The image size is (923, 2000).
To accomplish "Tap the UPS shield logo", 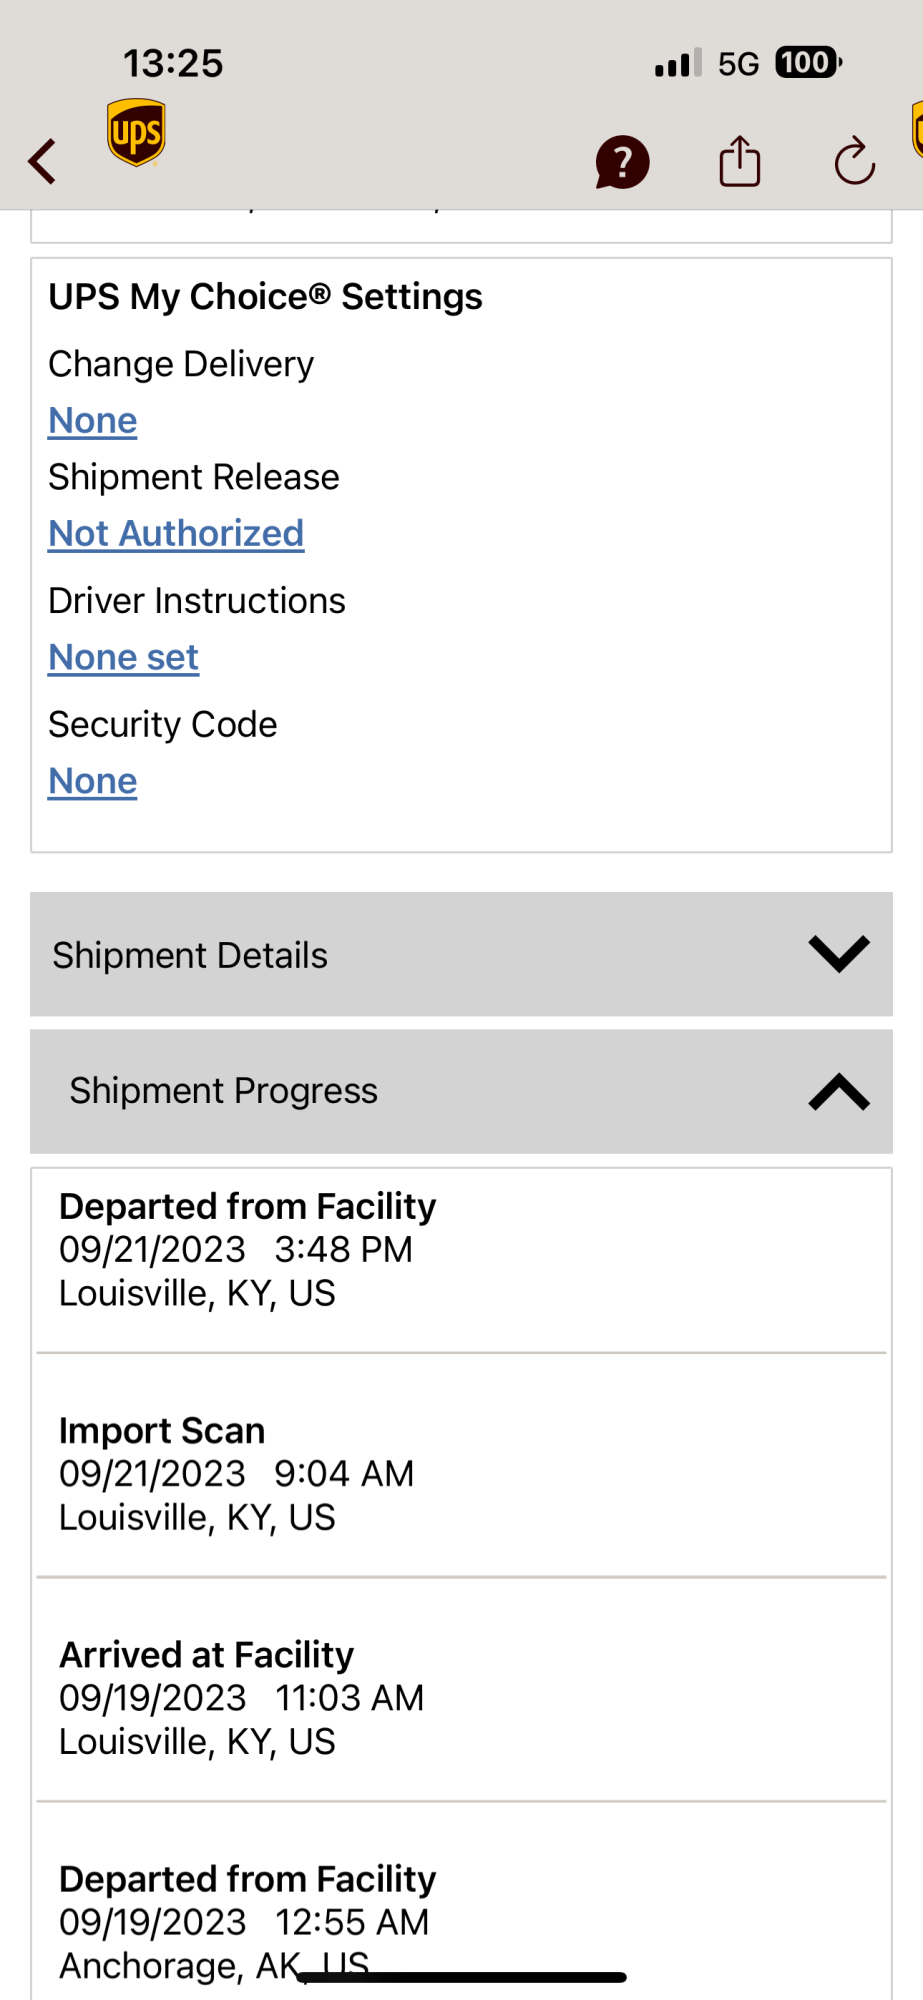I will click(136, 132).
